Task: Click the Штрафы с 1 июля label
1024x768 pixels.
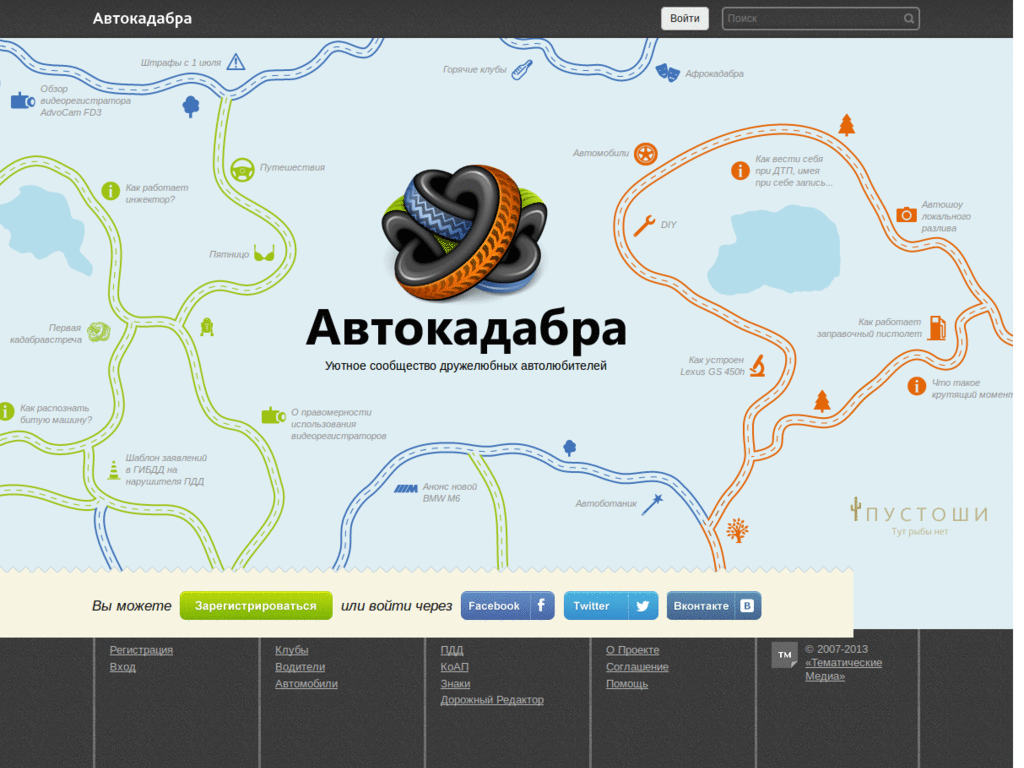Action: [181, 63]
